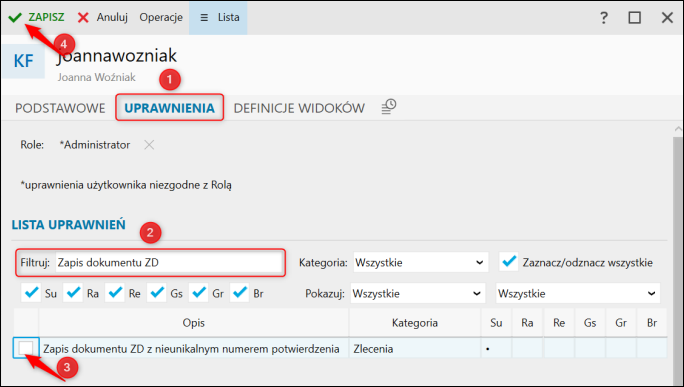Toggle the Re filter checkbox
The width and height of the screenshot is (684, 387).
pos(115,293)
